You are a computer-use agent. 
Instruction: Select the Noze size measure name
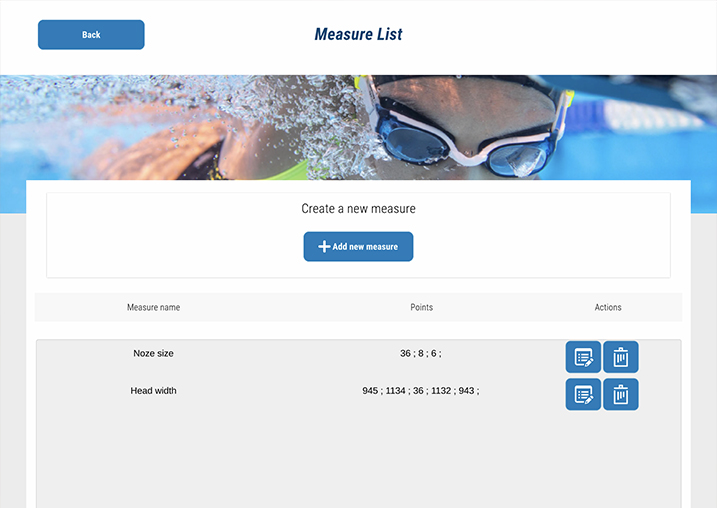tap(153, 353)
